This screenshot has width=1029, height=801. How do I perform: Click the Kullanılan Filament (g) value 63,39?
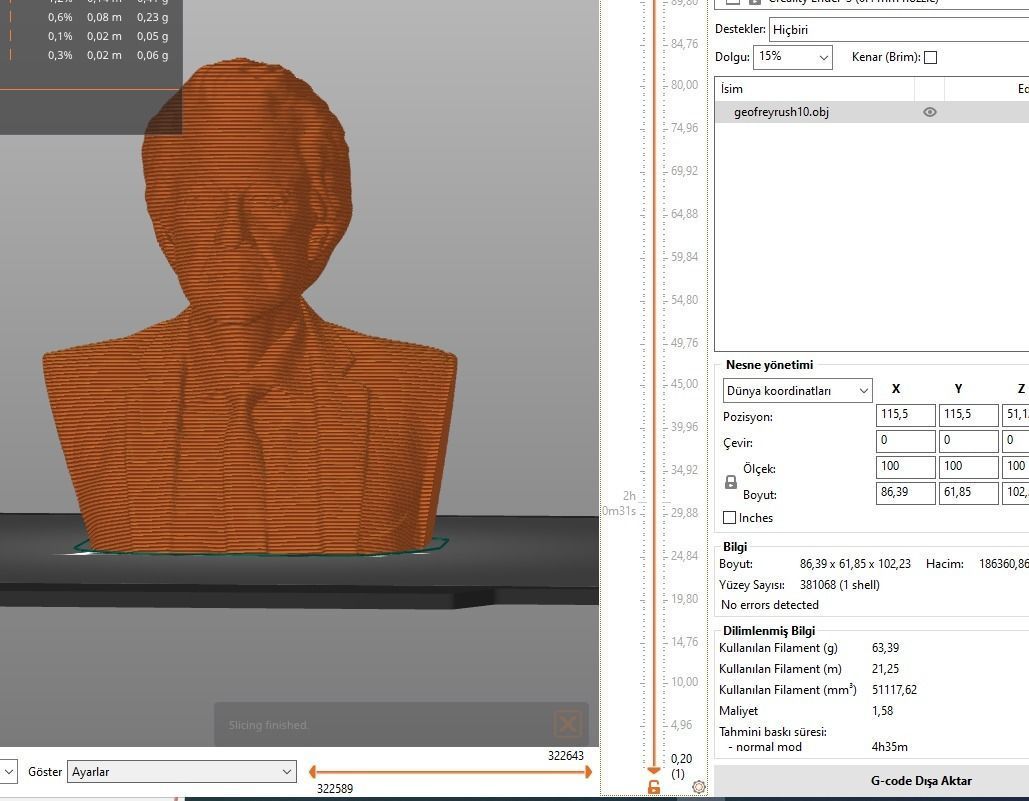click(885, 647)
